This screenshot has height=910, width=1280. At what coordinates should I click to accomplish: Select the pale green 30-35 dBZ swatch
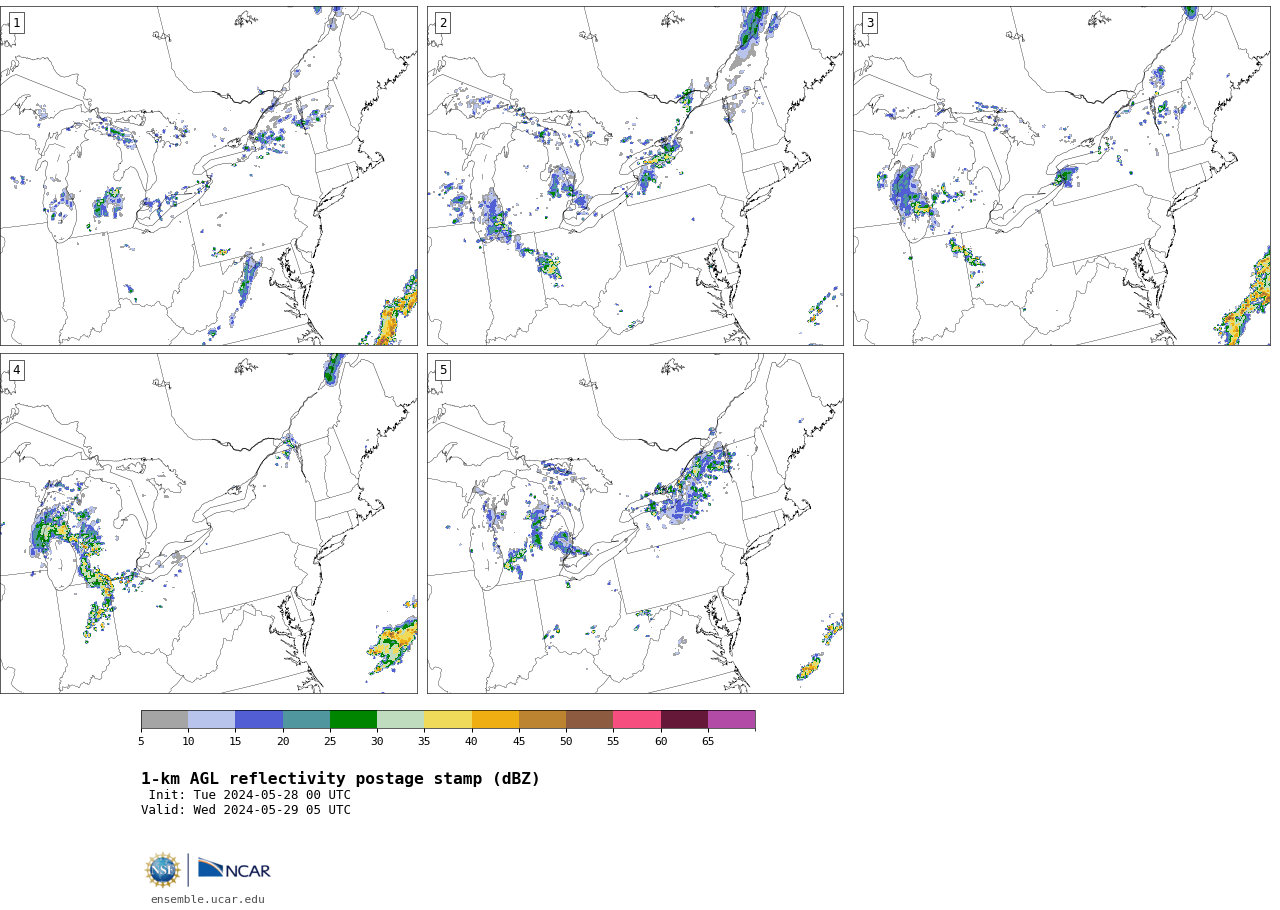[400, 720]
